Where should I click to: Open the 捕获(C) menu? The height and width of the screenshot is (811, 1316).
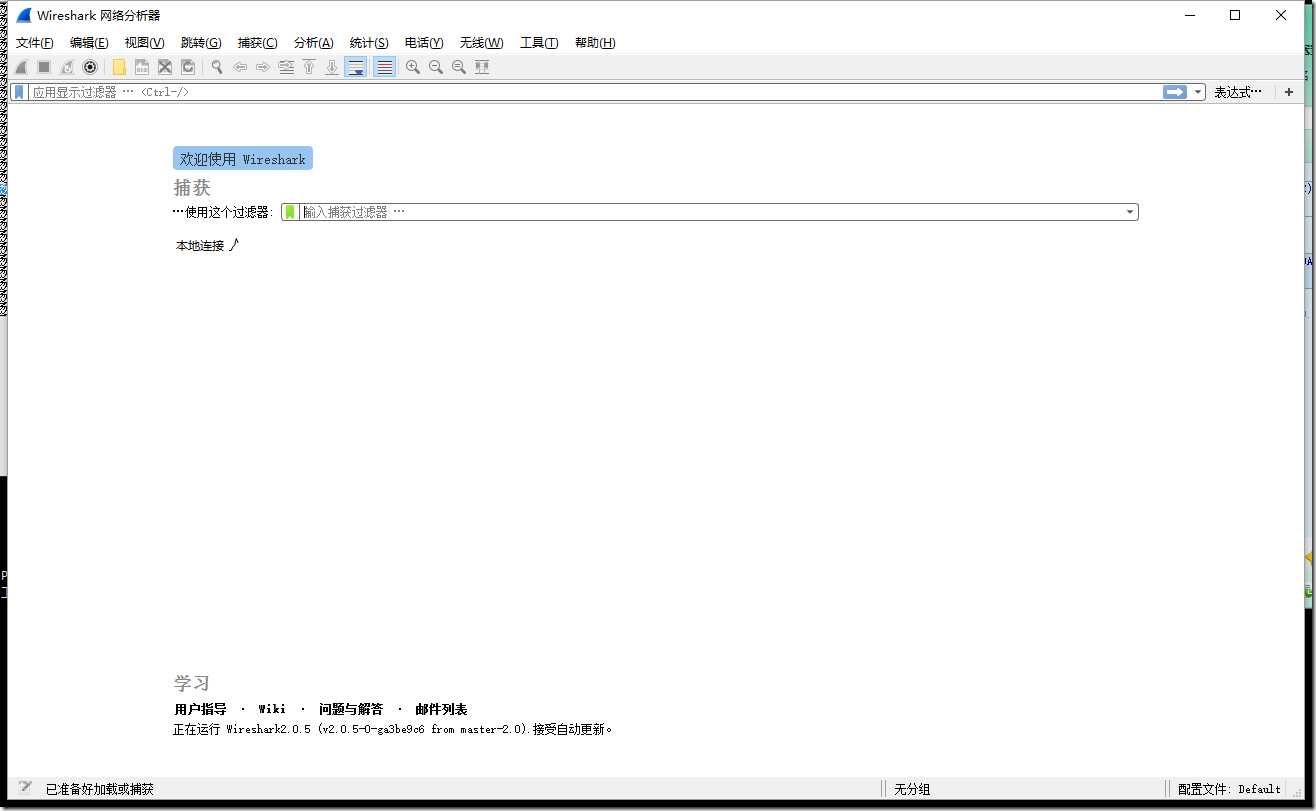257,43
